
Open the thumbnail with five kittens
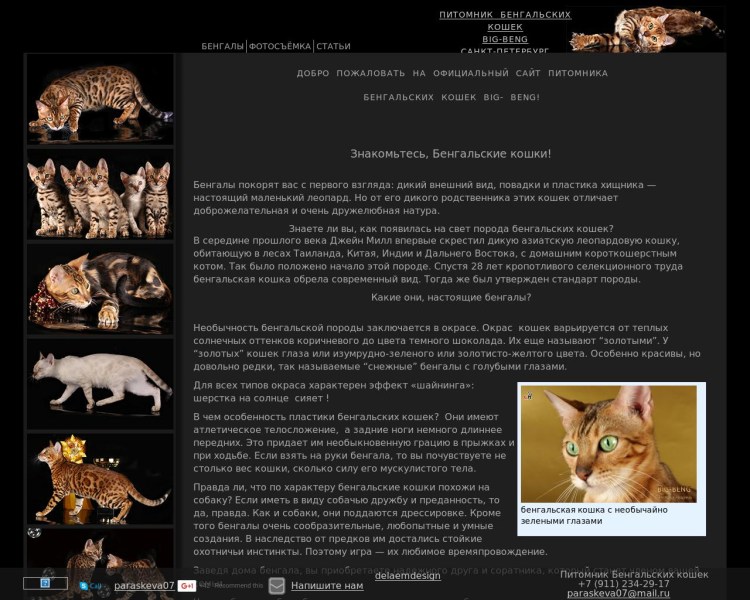pyautogui.click(x=100, y=194)
